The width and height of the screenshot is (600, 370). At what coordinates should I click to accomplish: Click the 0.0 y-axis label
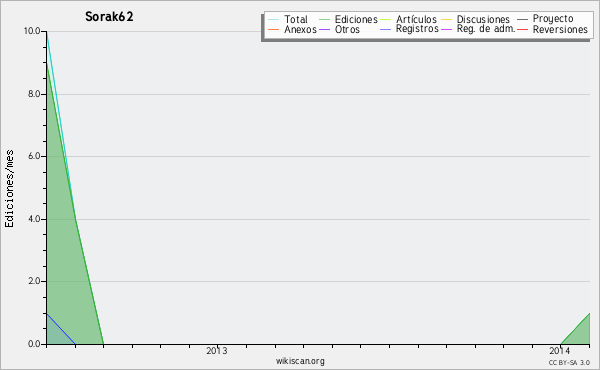pos(34,344)
